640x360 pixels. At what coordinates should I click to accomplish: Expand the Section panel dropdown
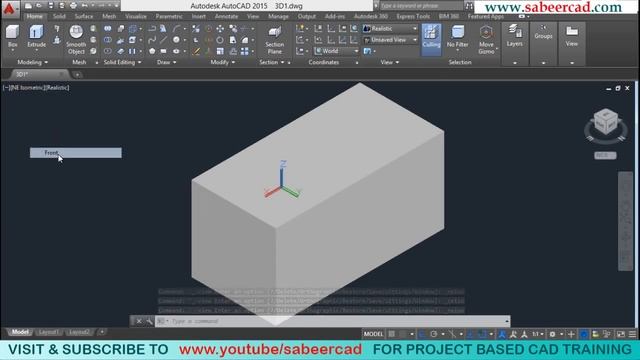(x=271, y=62)
